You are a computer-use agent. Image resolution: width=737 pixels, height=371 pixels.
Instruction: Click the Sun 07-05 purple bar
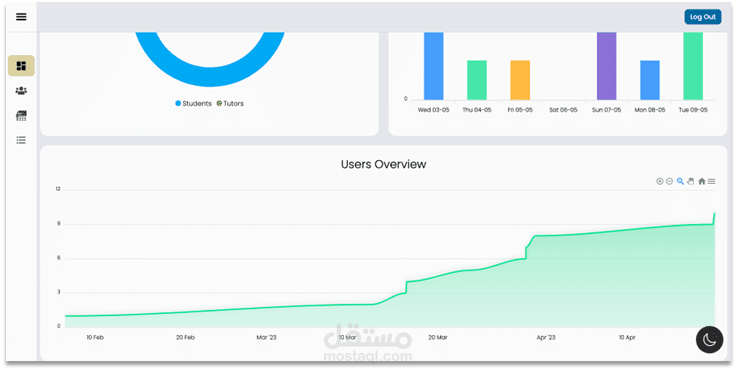pos(607,66)
